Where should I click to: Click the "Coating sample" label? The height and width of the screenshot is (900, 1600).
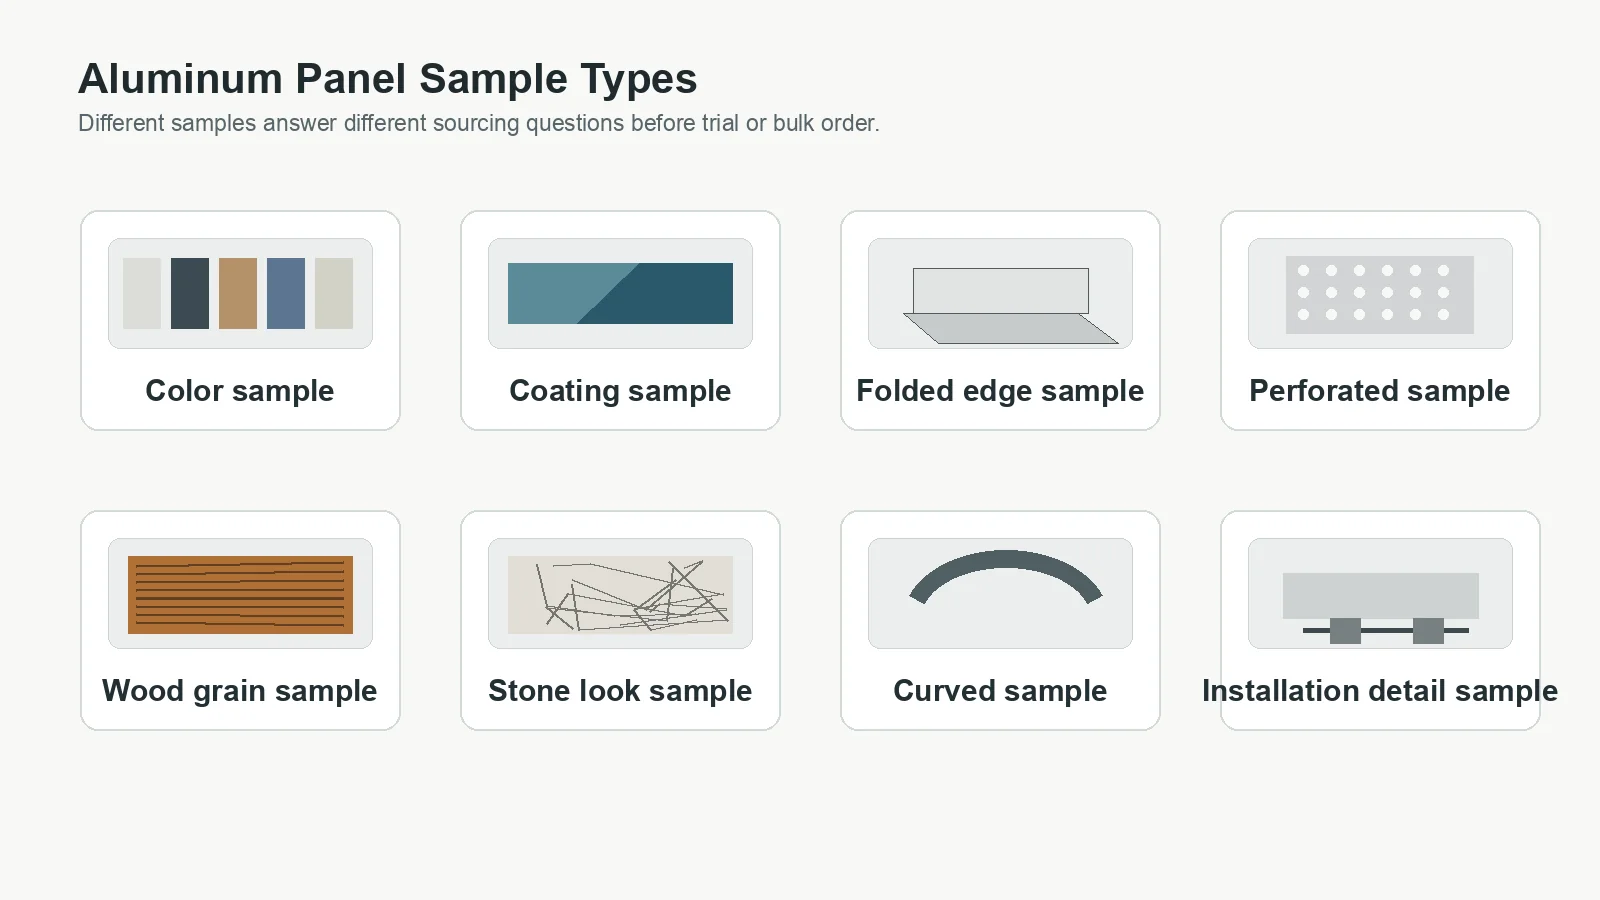(x=620, y=391)
